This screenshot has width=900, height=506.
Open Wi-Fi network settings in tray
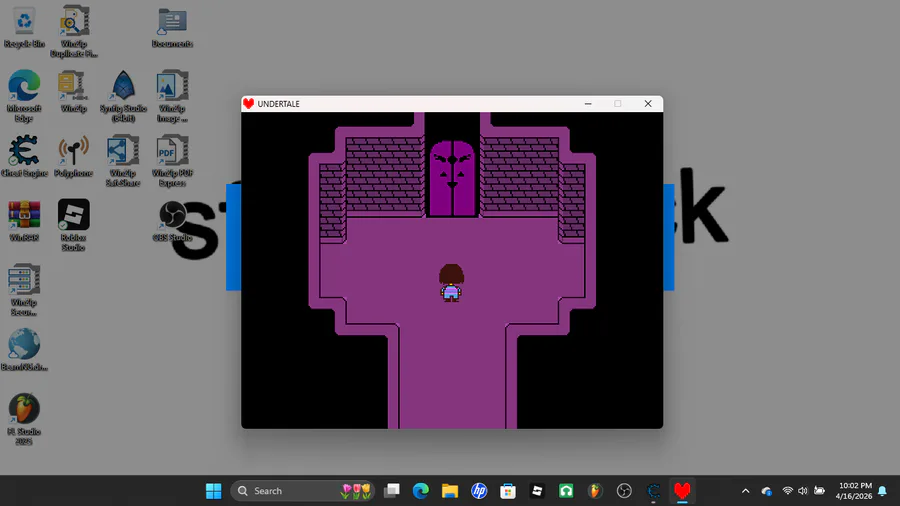tap(788, 491)
